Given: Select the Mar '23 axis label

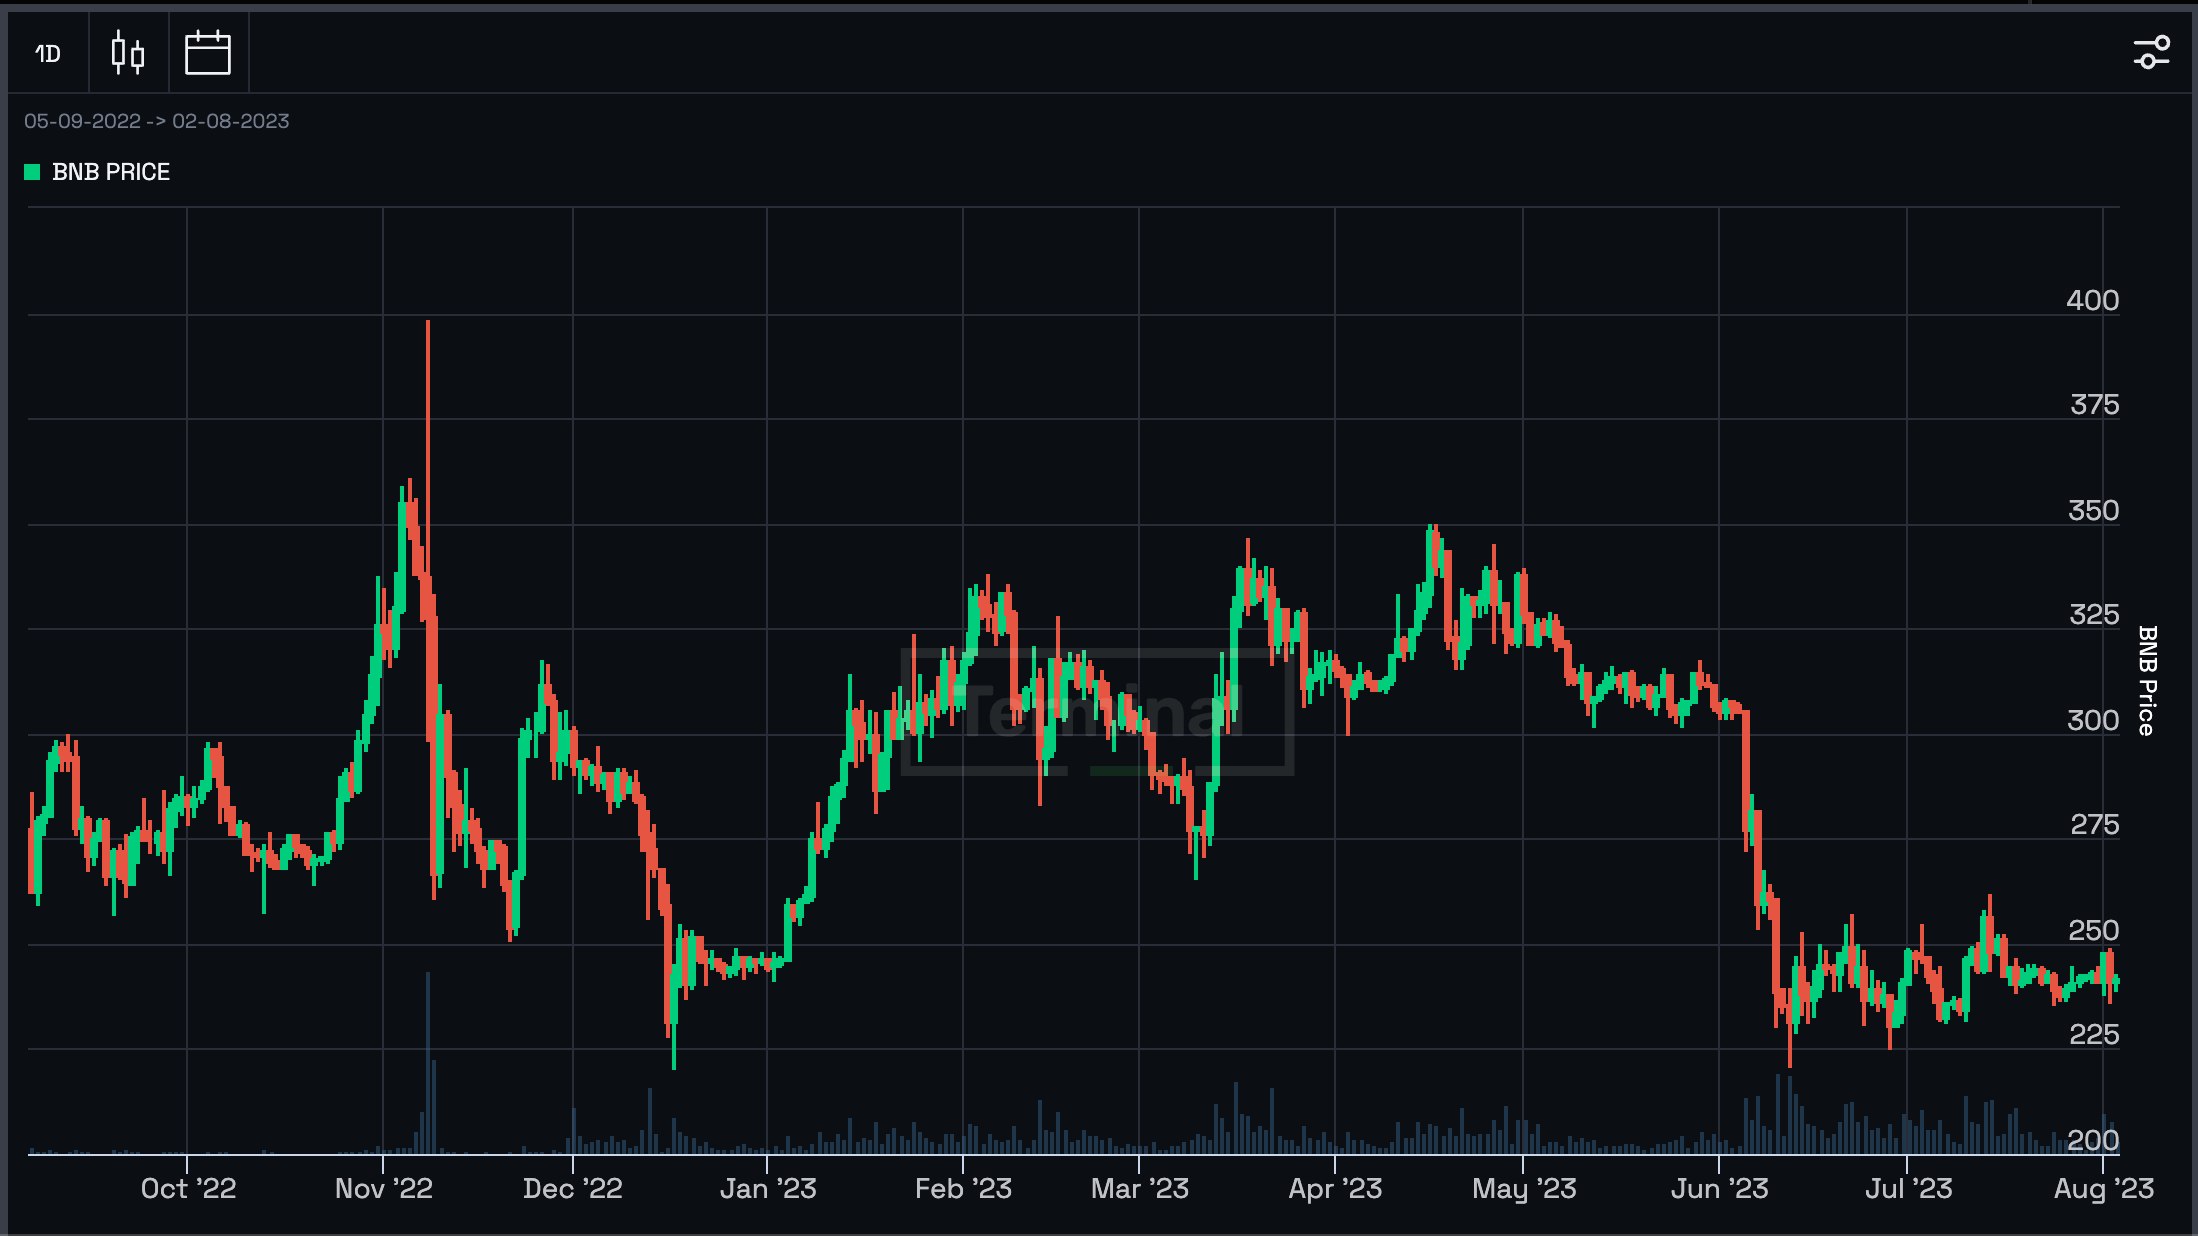Looking at the screenshot, I should point(1139,1188).
